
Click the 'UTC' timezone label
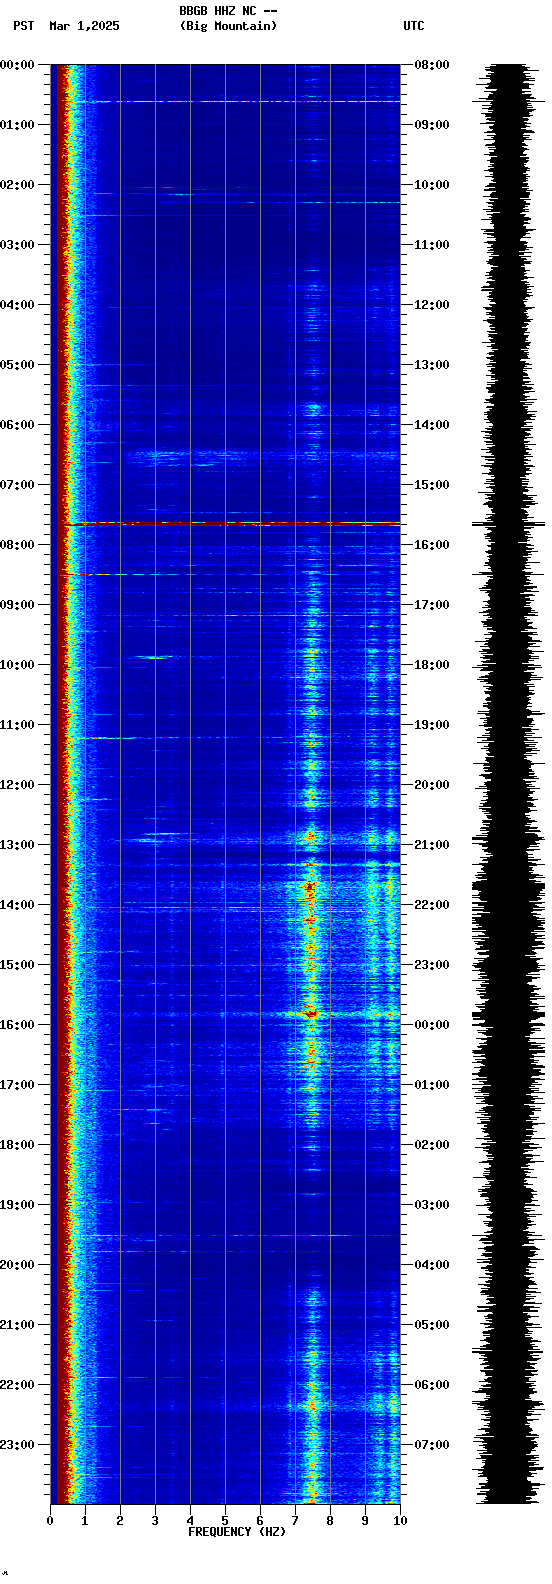[x=414, y=26]
